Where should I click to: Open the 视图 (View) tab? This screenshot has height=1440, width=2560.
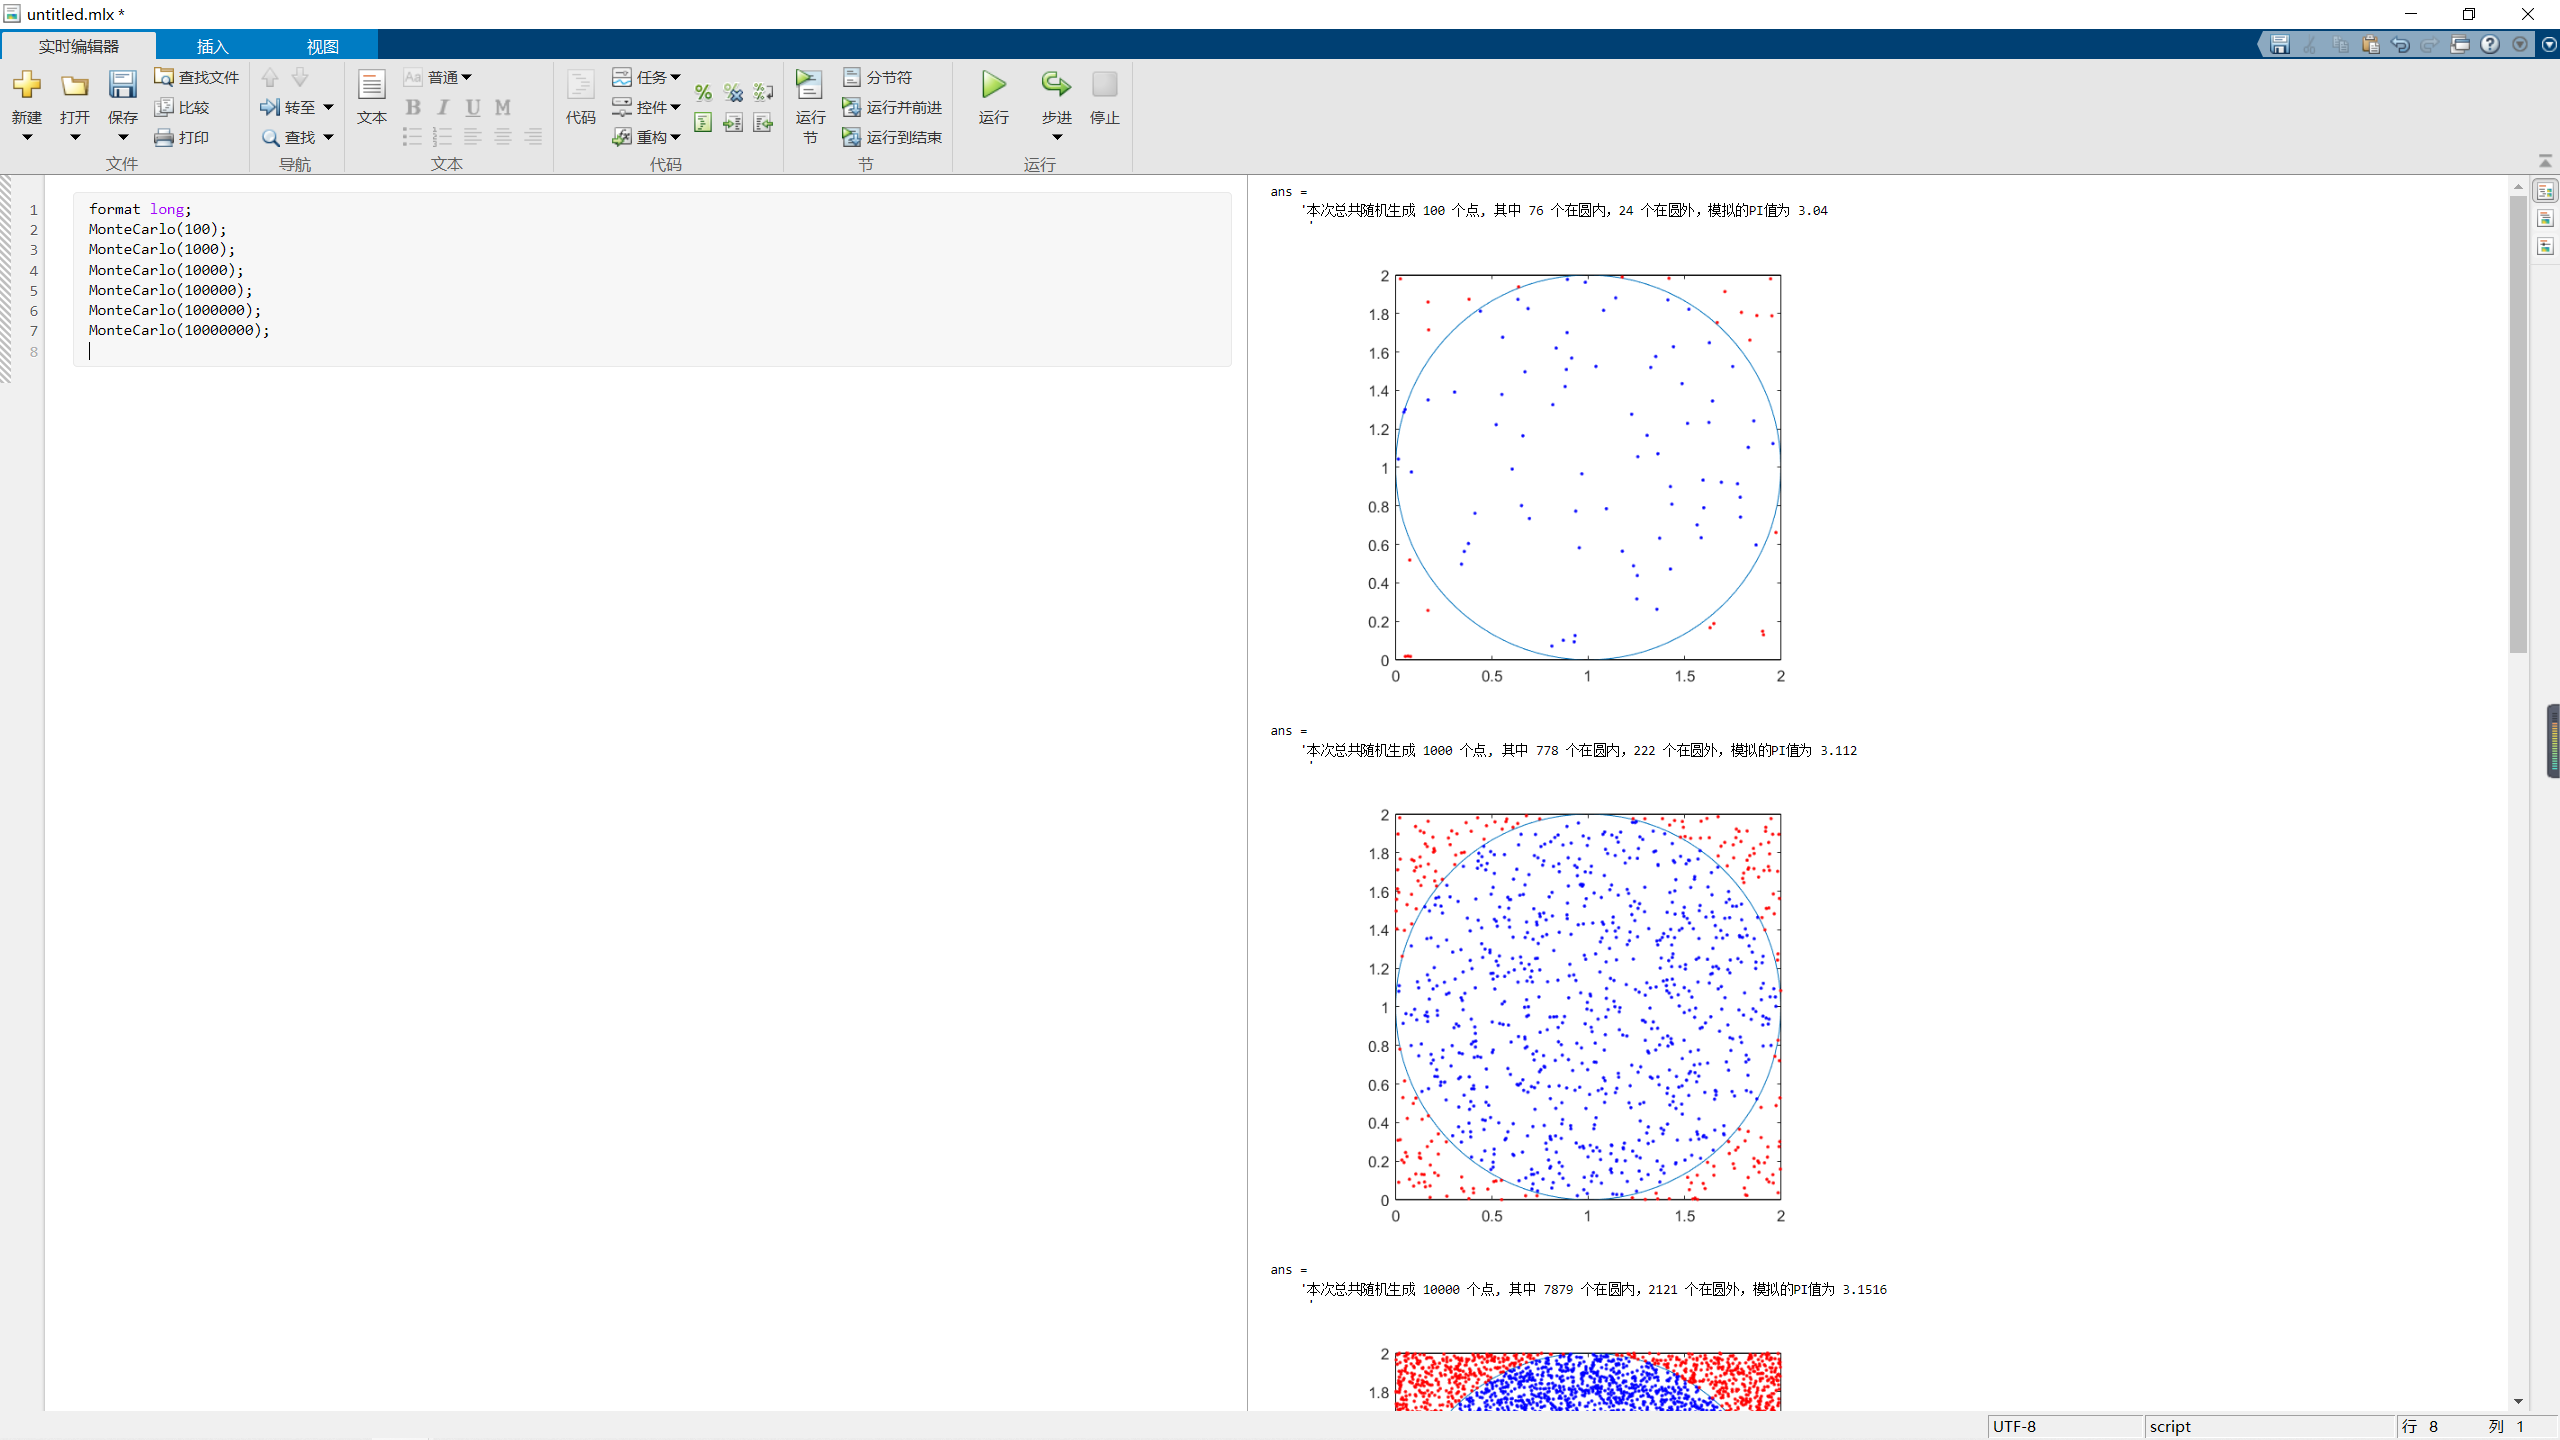coord(322,46)
